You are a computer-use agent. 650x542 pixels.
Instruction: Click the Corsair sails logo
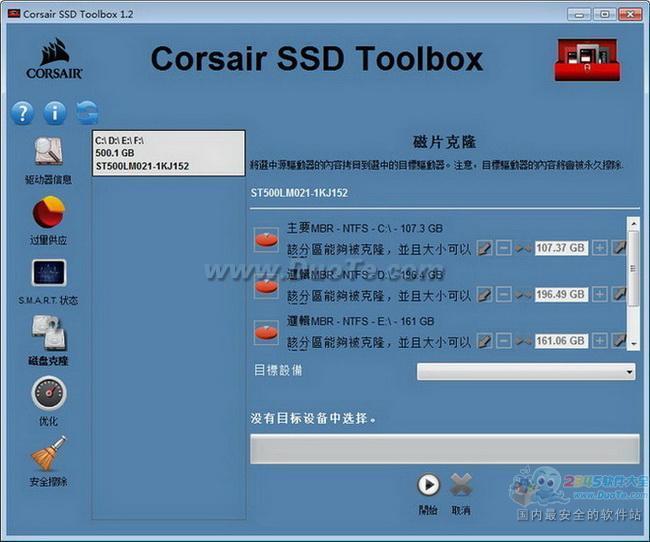54,59
